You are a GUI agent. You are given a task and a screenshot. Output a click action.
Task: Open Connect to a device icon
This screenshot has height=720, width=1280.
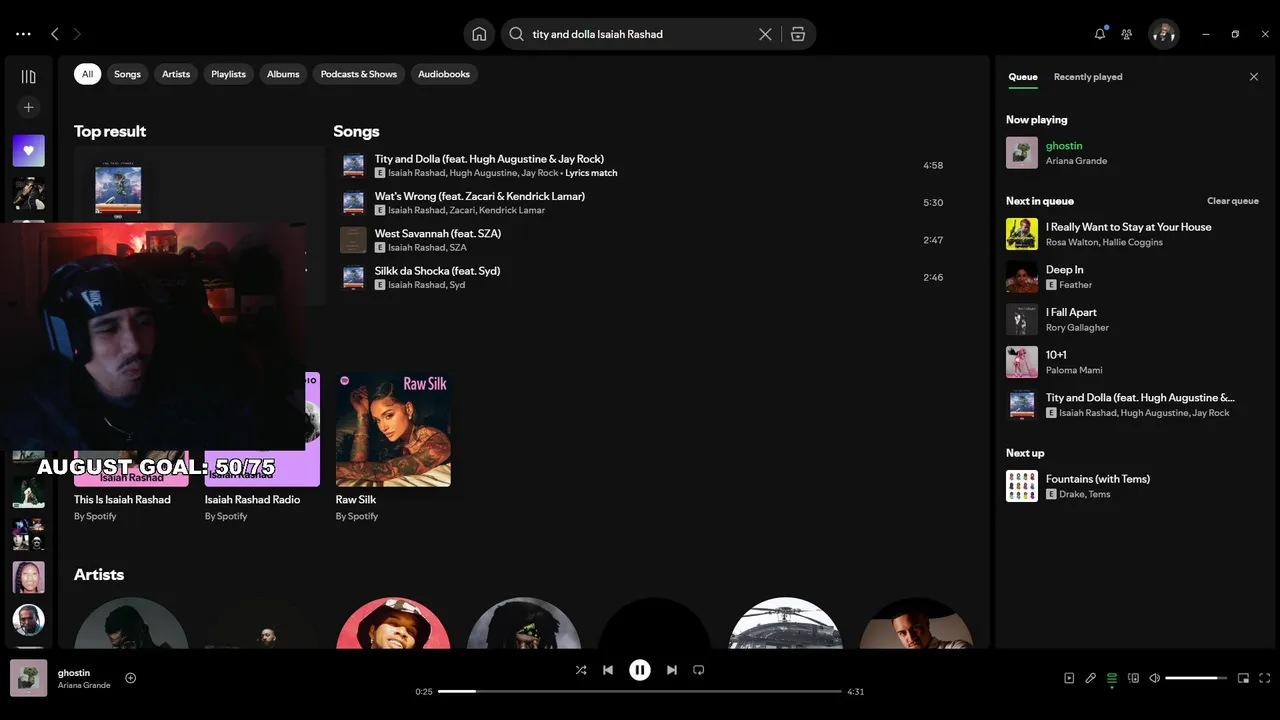(1133, 678)
